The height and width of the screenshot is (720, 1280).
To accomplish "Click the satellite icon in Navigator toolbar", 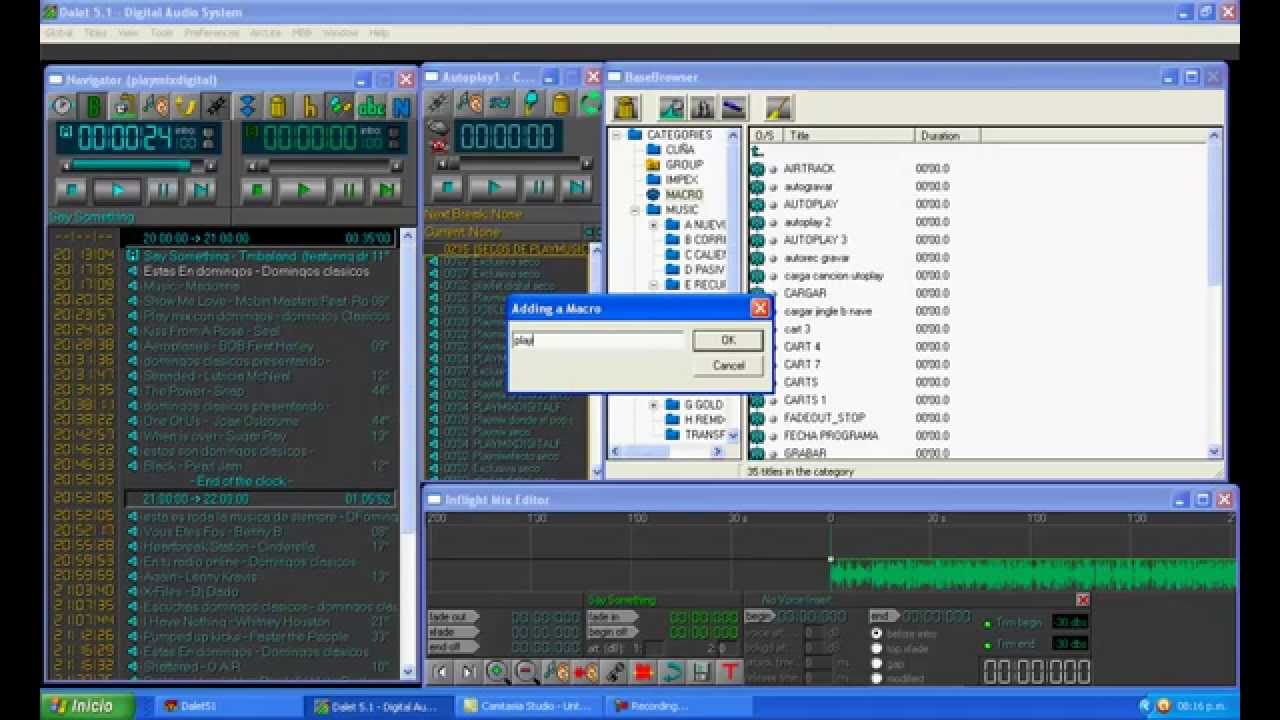I will [216, 105].
